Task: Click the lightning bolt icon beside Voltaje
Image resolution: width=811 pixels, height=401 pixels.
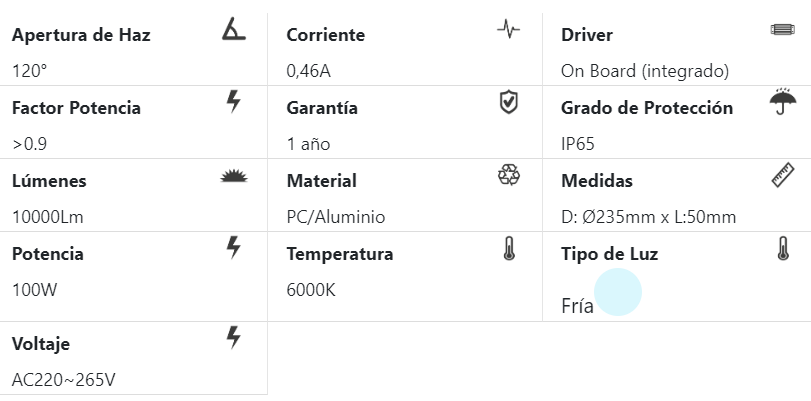Action: pyautogui.click(x=234, y=337)
